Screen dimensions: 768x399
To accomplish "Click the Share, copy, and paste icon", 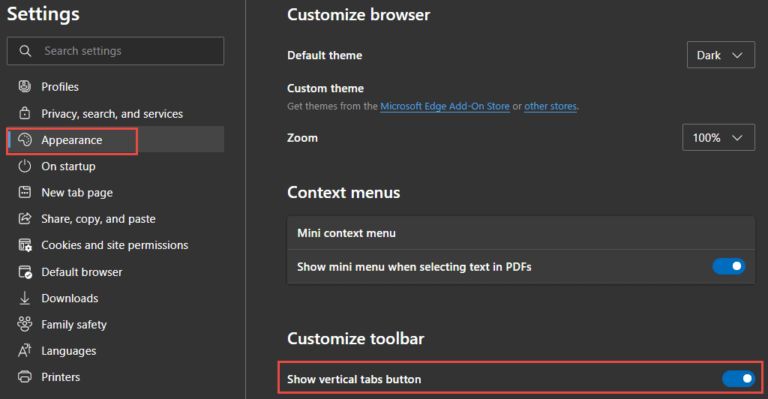I will click(24, 219).
